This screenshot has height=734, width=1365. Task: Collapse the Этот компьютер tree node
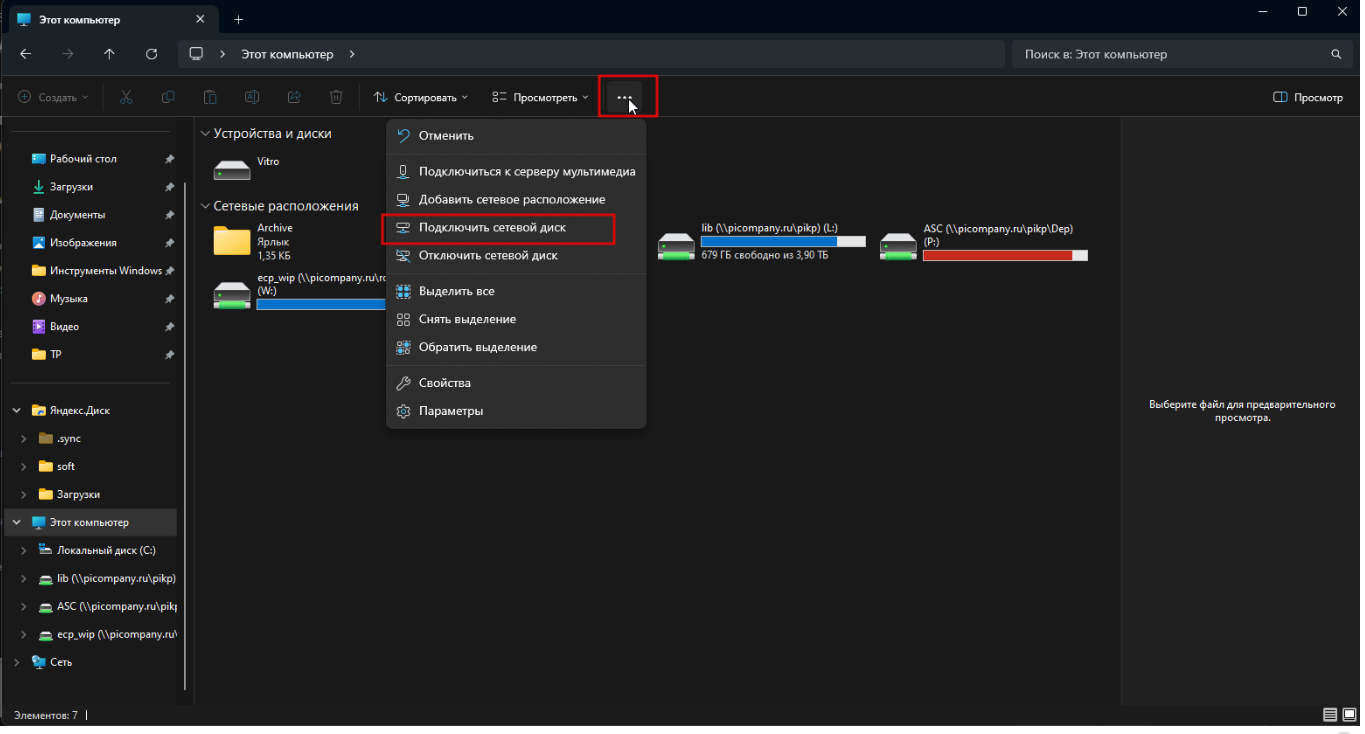[17, 523]
